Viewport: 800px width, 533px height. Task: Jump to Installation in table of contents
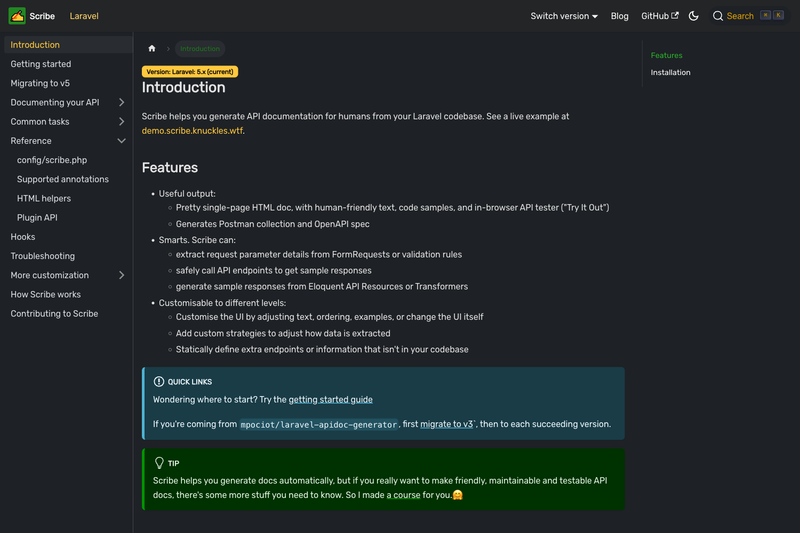[x=670, y=72]
